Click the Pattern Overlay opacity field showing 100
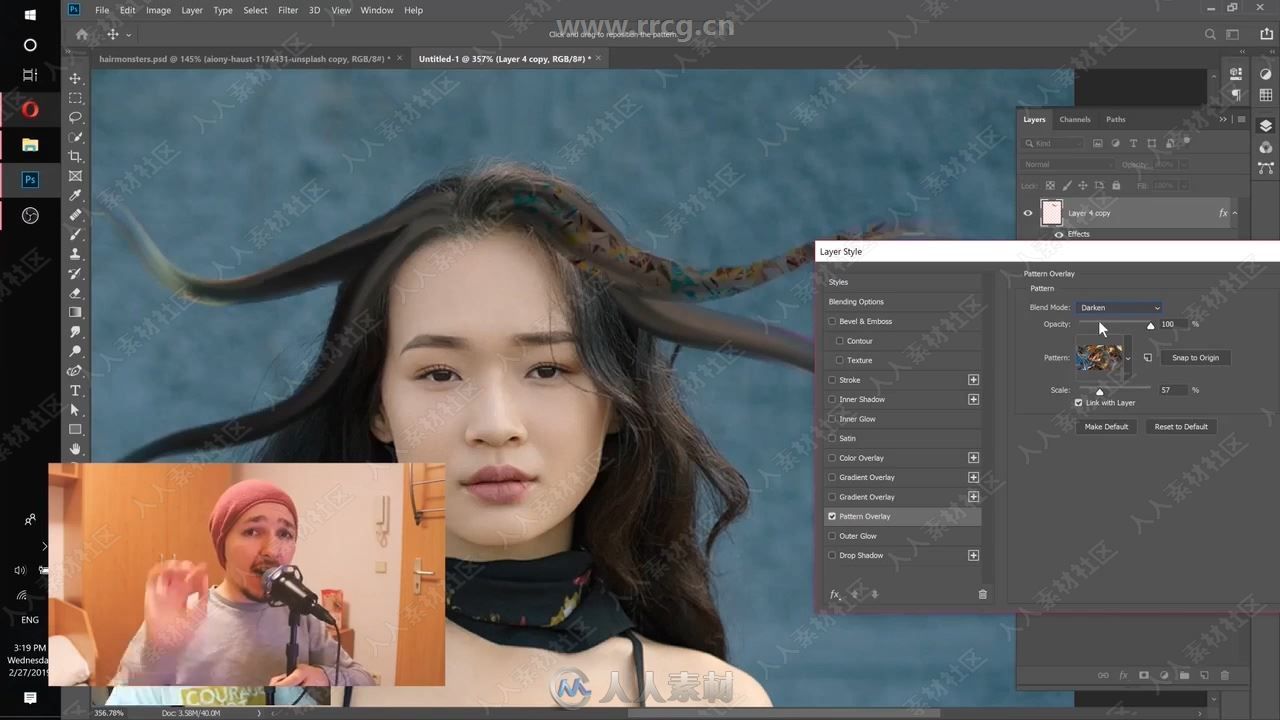The image size is (1280, 720). tap(1173, 324)
